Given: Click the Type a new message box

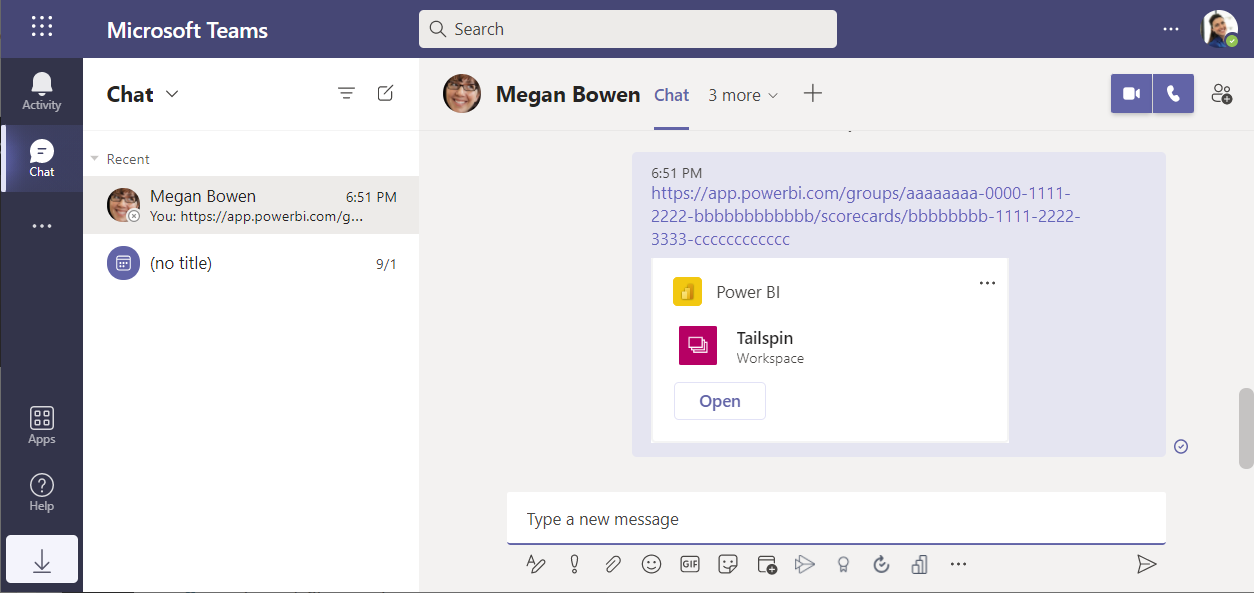Looking at the screenshot, I should tap(836, 519).
